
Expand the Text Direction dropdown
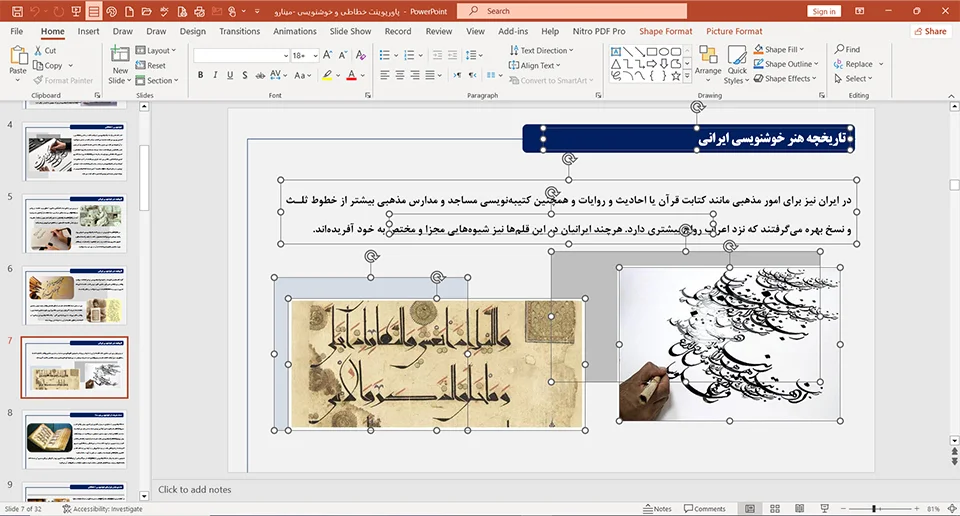(541, 50)
